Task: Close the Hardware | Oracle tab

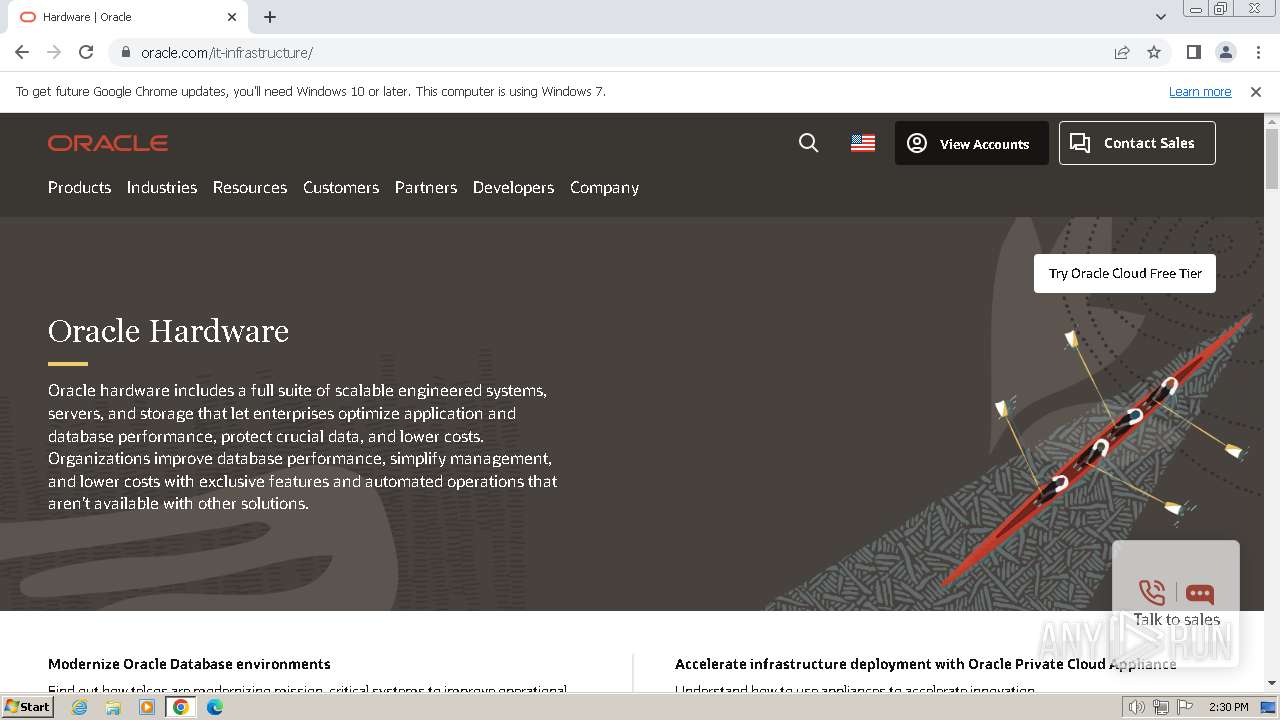Action: [232, 17]
